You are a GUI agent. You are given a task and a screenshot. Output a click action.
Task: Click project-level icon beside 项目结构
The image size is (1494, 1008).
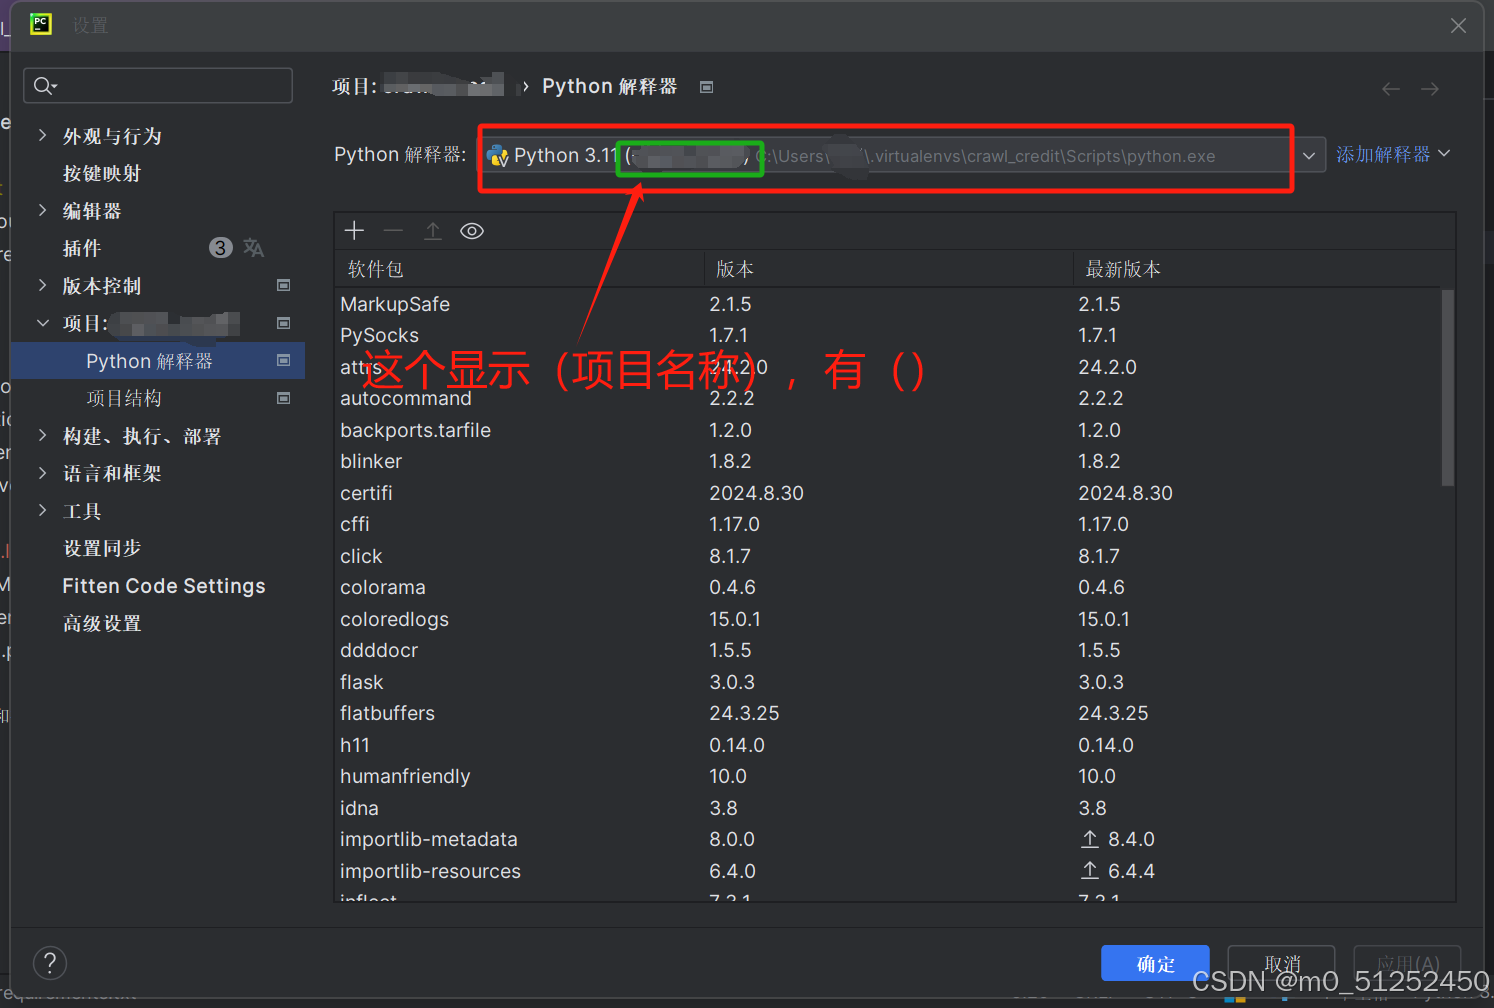pos(284,398)
